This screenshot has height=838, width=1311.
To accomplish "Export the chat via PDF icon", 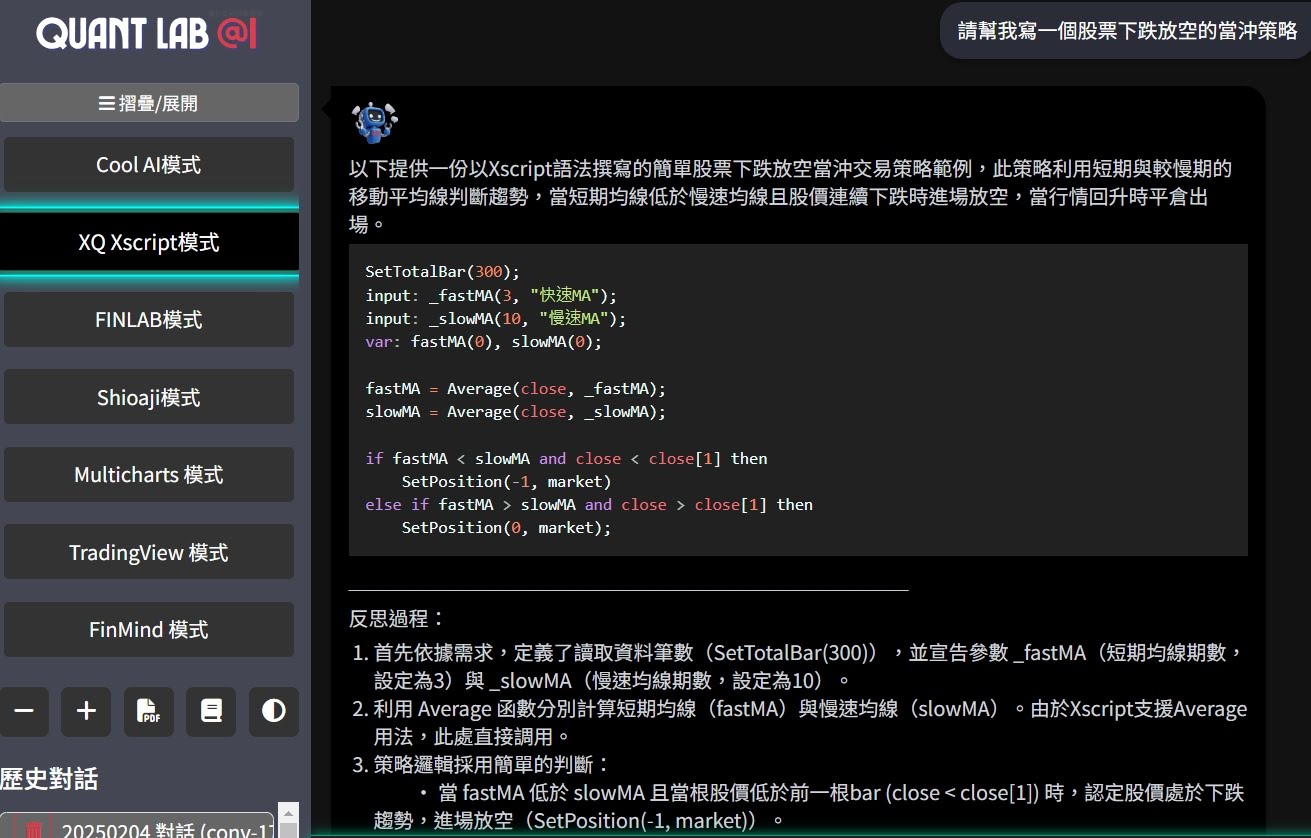I will coord(148,711).
